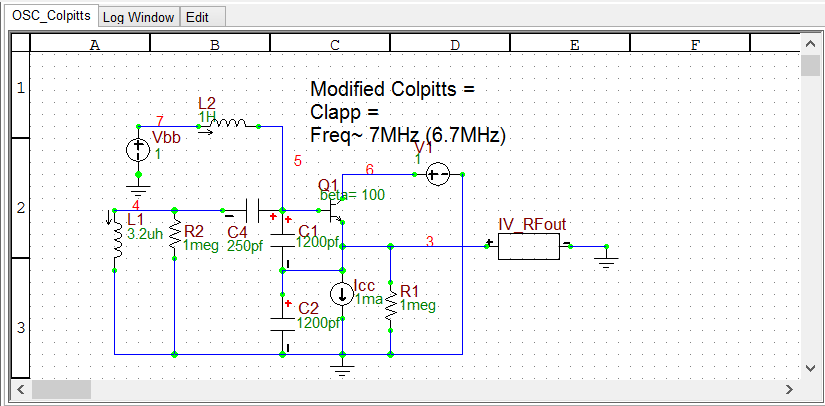Click the vertical scrollbar thumb
This screenshot has width=825, height=406.
810,65
